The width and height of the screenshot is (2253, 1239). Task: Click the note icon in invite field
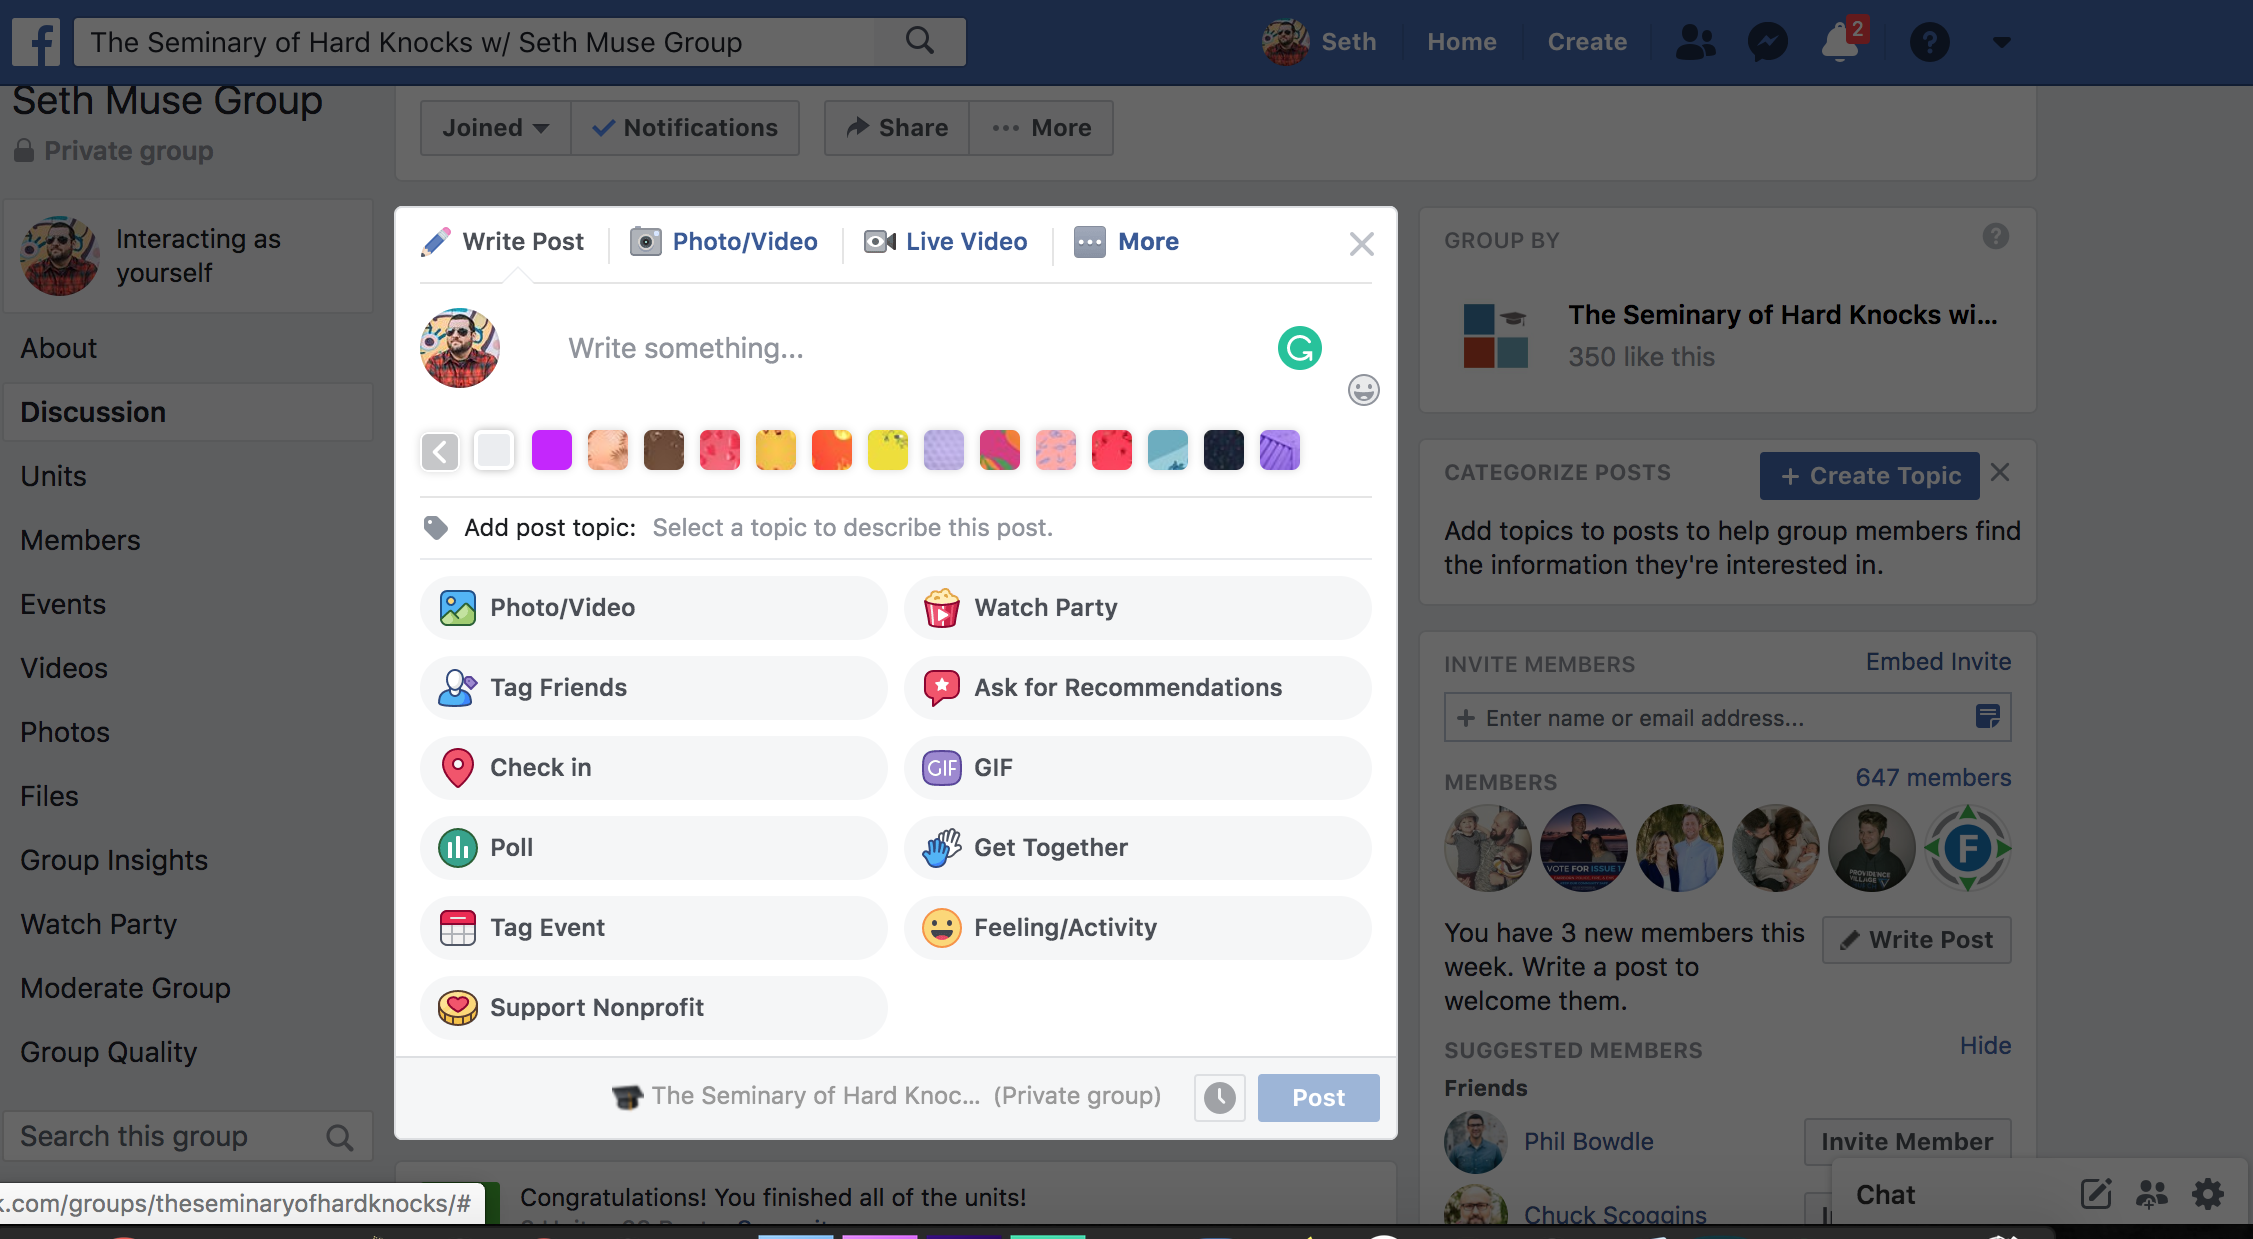1988,717
